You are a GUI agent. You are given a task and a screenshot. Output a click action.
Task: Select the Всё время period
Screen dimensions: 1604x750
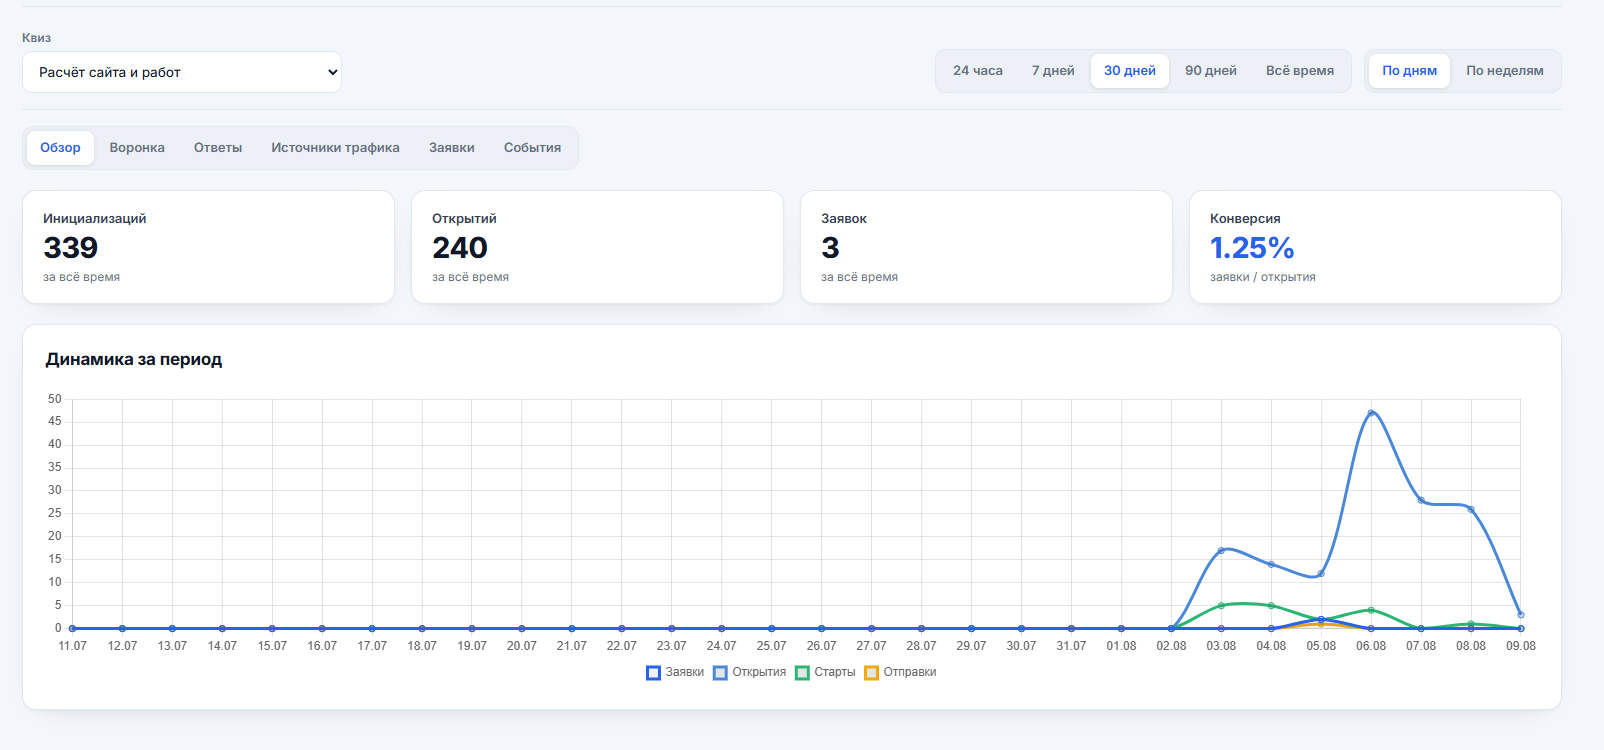[1300, 71]
